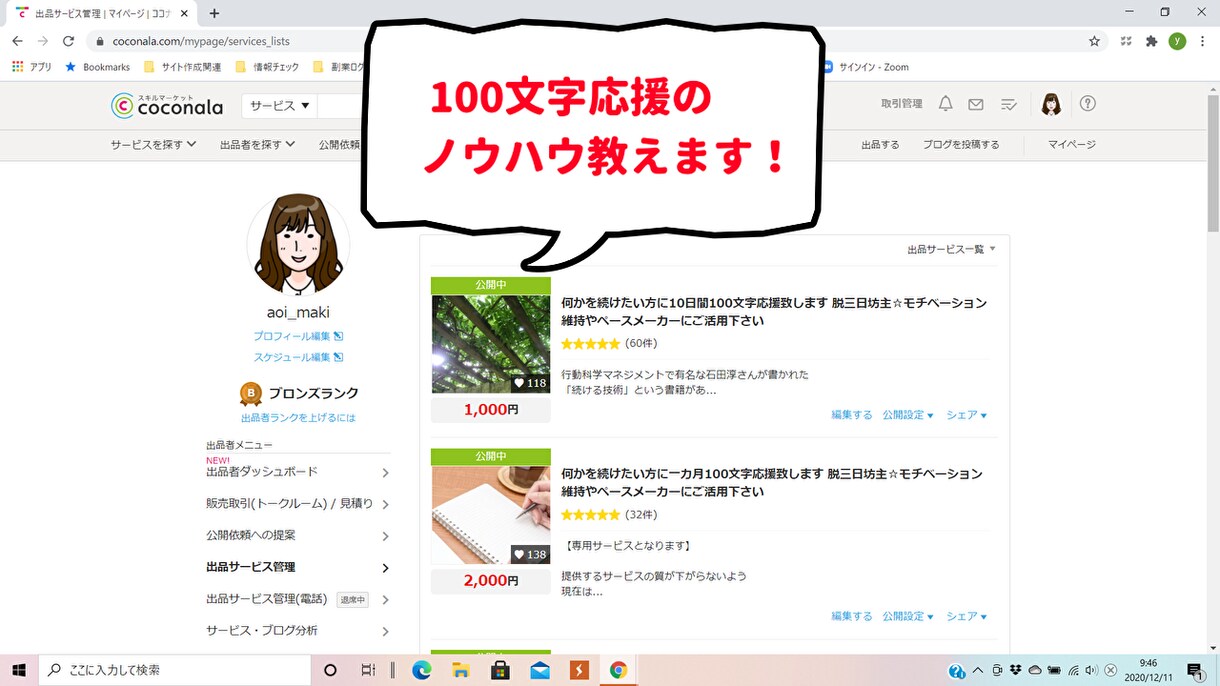Launch Microsoft Edge from taskbar

[421, 670]
